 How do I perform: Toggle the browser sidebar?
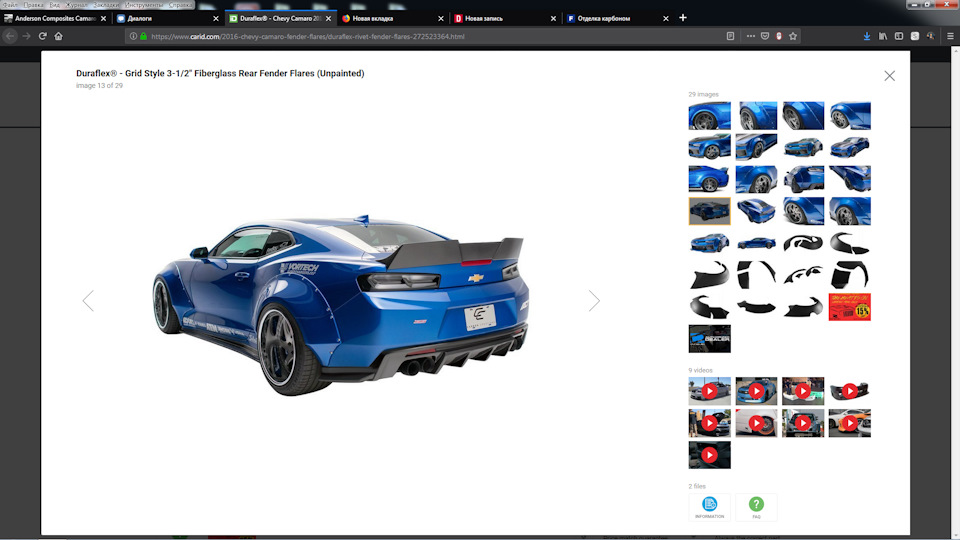[899, 36]
